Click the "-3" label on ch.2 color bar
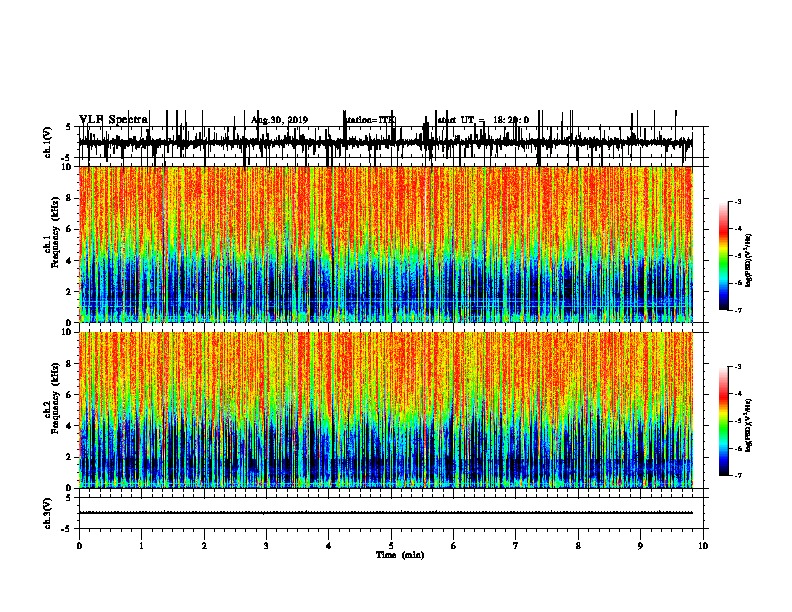 [x=738, y=367]
